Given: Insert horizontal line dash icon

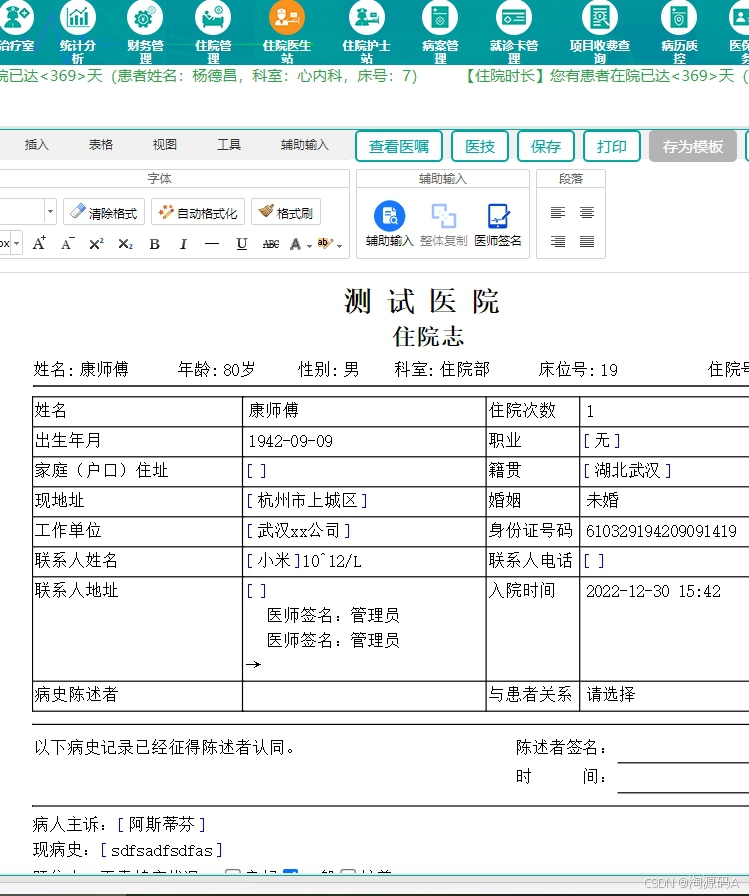Looking at the screenshot, I should (212, 244).
